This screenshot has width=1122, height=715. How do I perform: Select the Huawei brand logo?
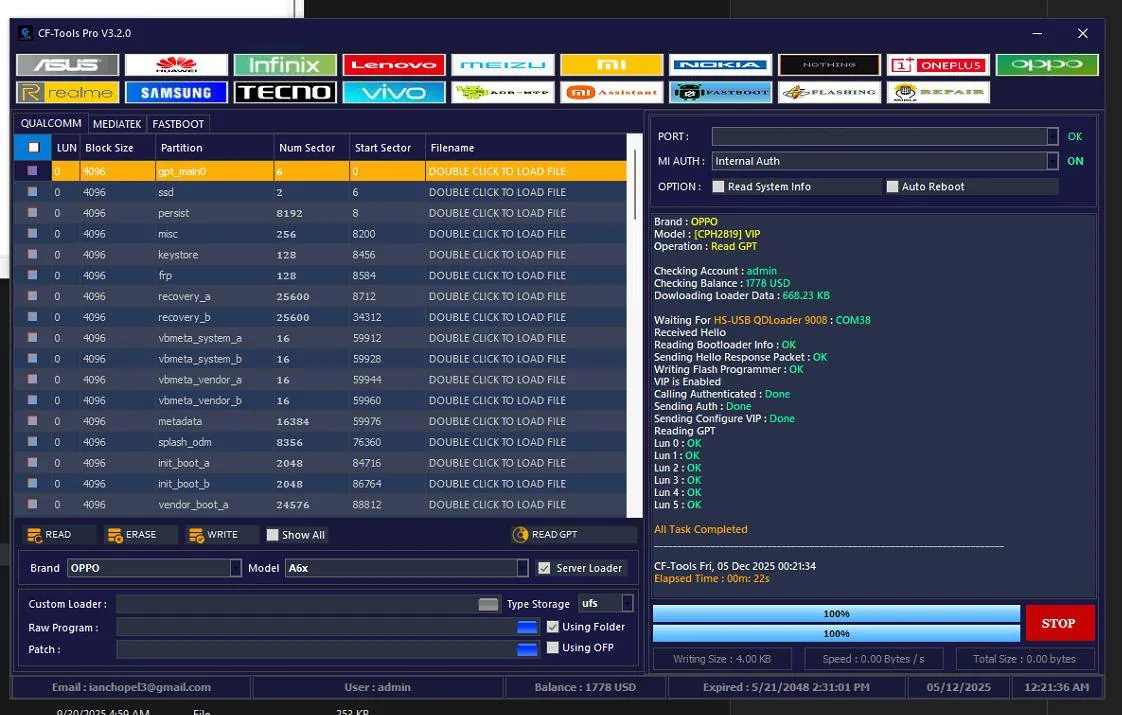[x=176, y=65]
